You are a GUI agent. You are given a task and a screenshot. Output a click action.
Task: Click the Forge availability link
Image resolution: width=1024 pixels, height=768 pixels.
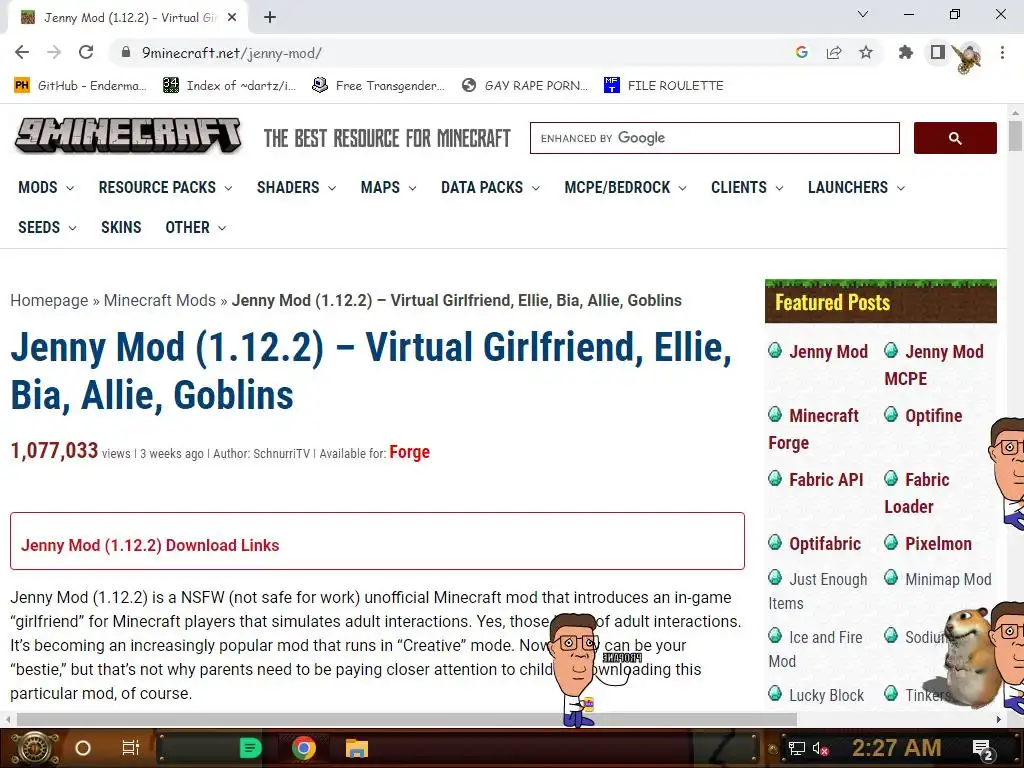pos(409,452)
